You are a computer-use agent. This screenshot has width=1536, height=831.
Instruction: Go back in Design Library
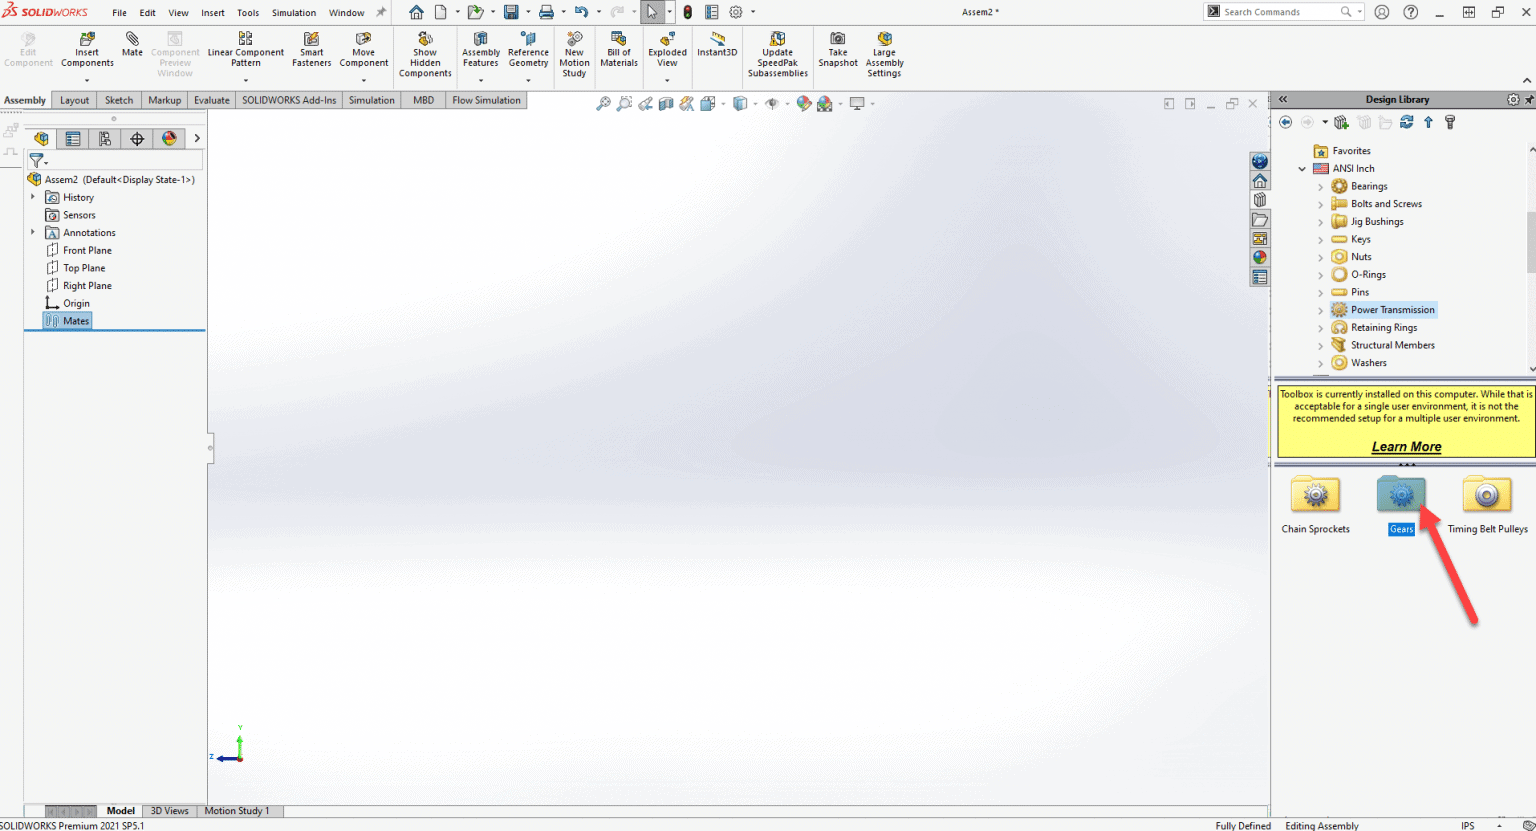(x=1286, y=122)
